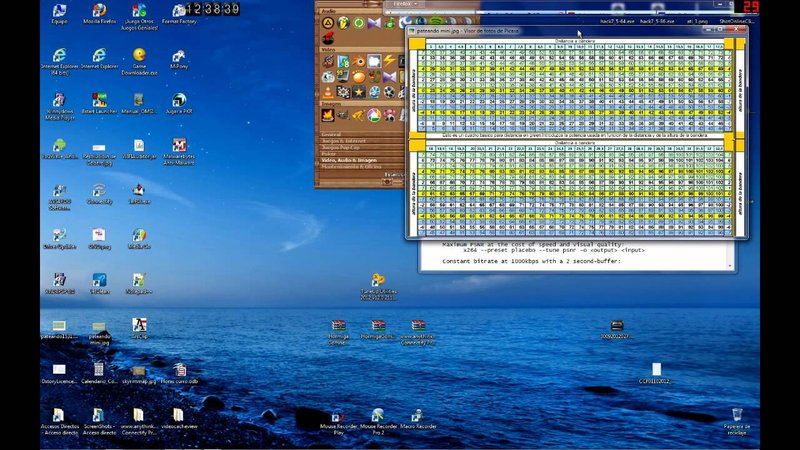Select the Malwarebytes Anti-Malware desktop icon
This screenshot has width=800, height=450.
tap(179, 152)
